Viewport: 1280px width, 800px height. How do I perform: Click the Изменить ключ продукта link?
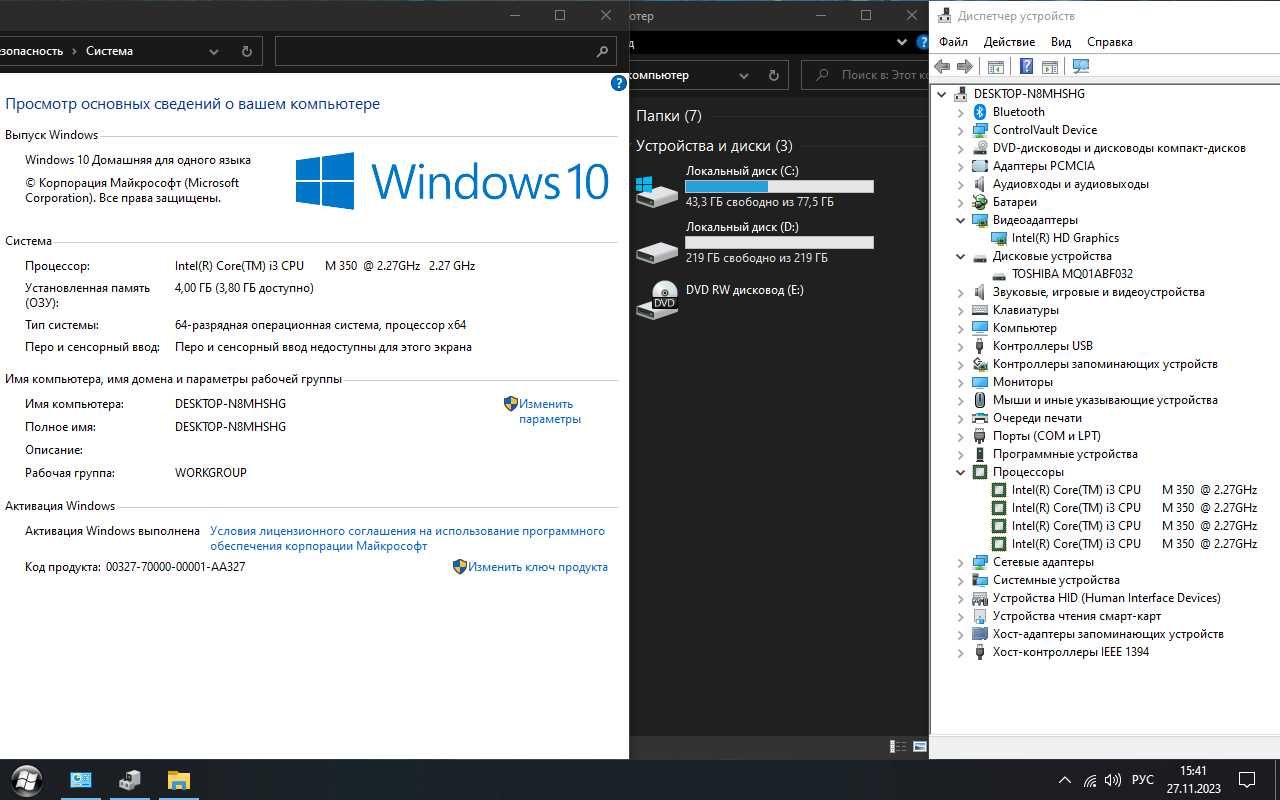tap(538, 567)
